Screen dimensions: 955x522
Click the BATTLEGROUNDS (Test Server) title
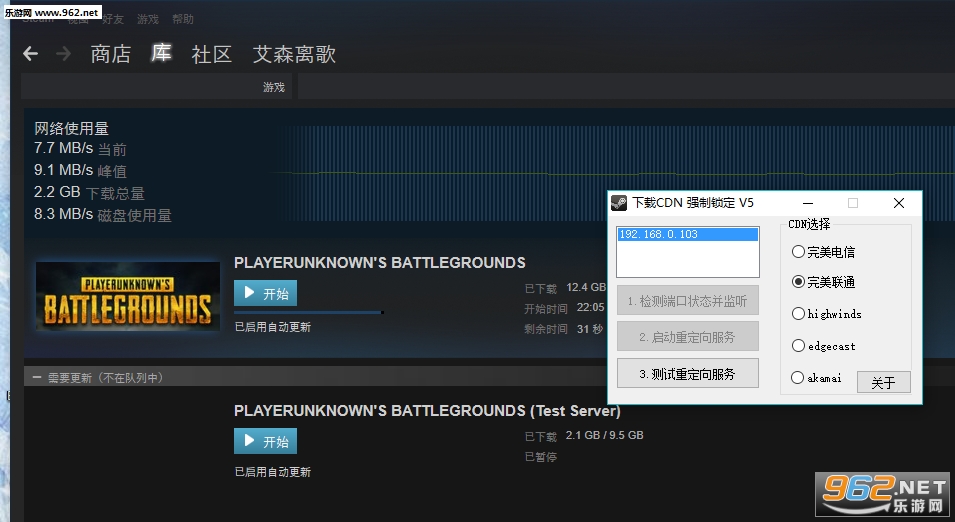(x=427, y=411)
